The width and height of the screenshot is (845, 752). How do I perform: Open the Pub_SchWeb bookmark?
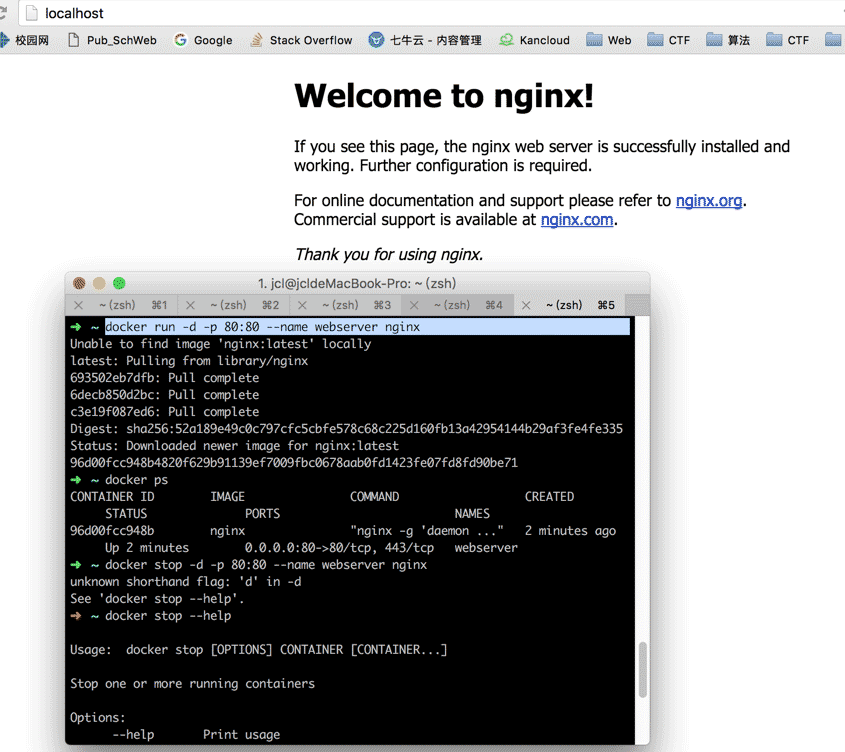pyautogui.click(x=112, y=40)
